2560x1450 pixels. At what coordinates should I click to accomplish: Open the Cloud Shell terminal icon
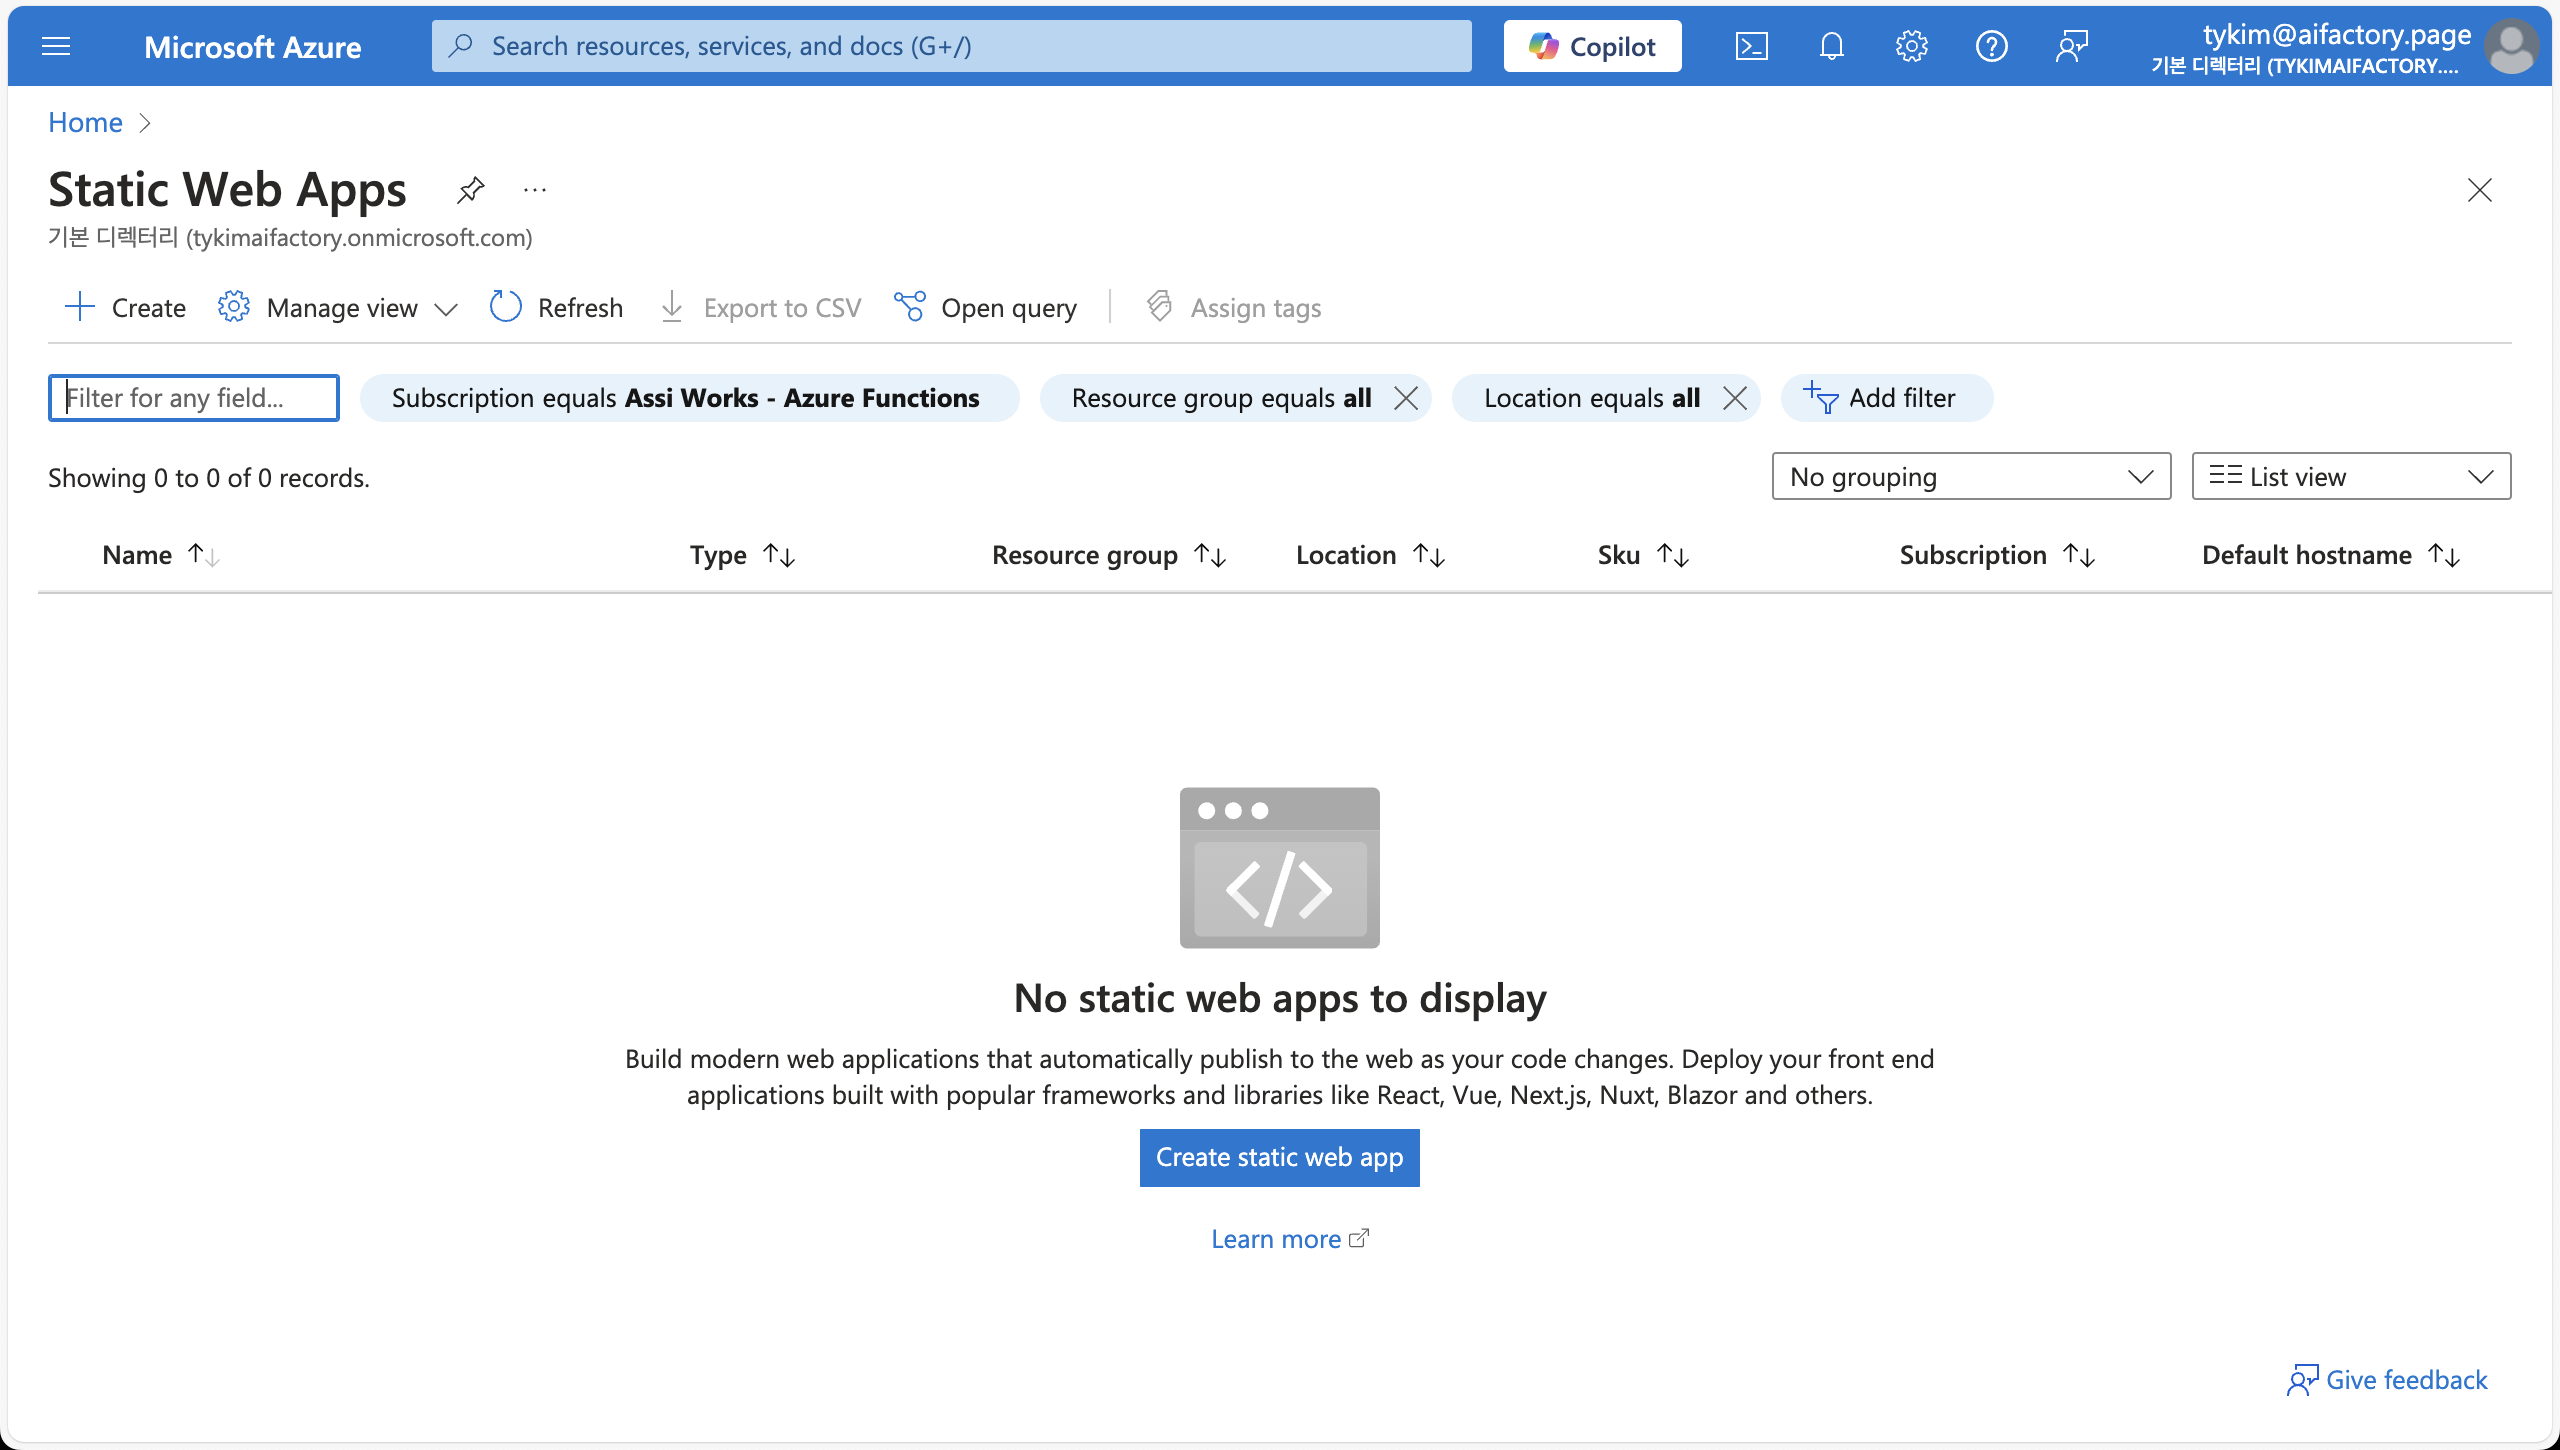tap(1751, 46)
